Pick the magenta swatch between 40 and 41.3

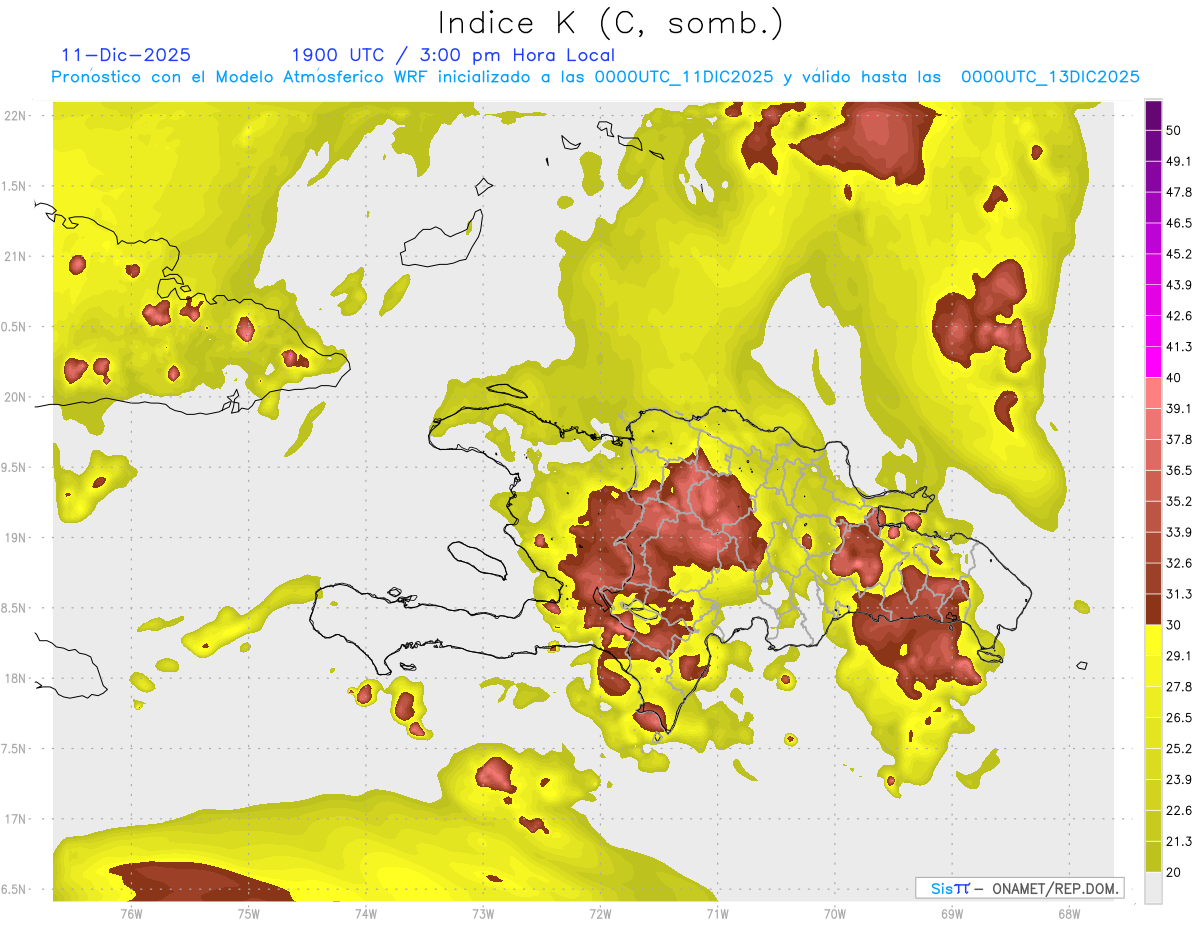click(x=1153, y=363)
